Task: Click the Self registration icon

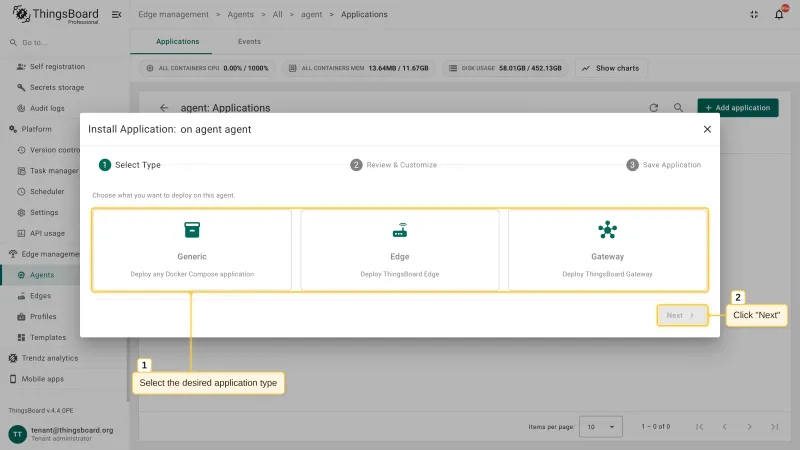Action: 21,66
